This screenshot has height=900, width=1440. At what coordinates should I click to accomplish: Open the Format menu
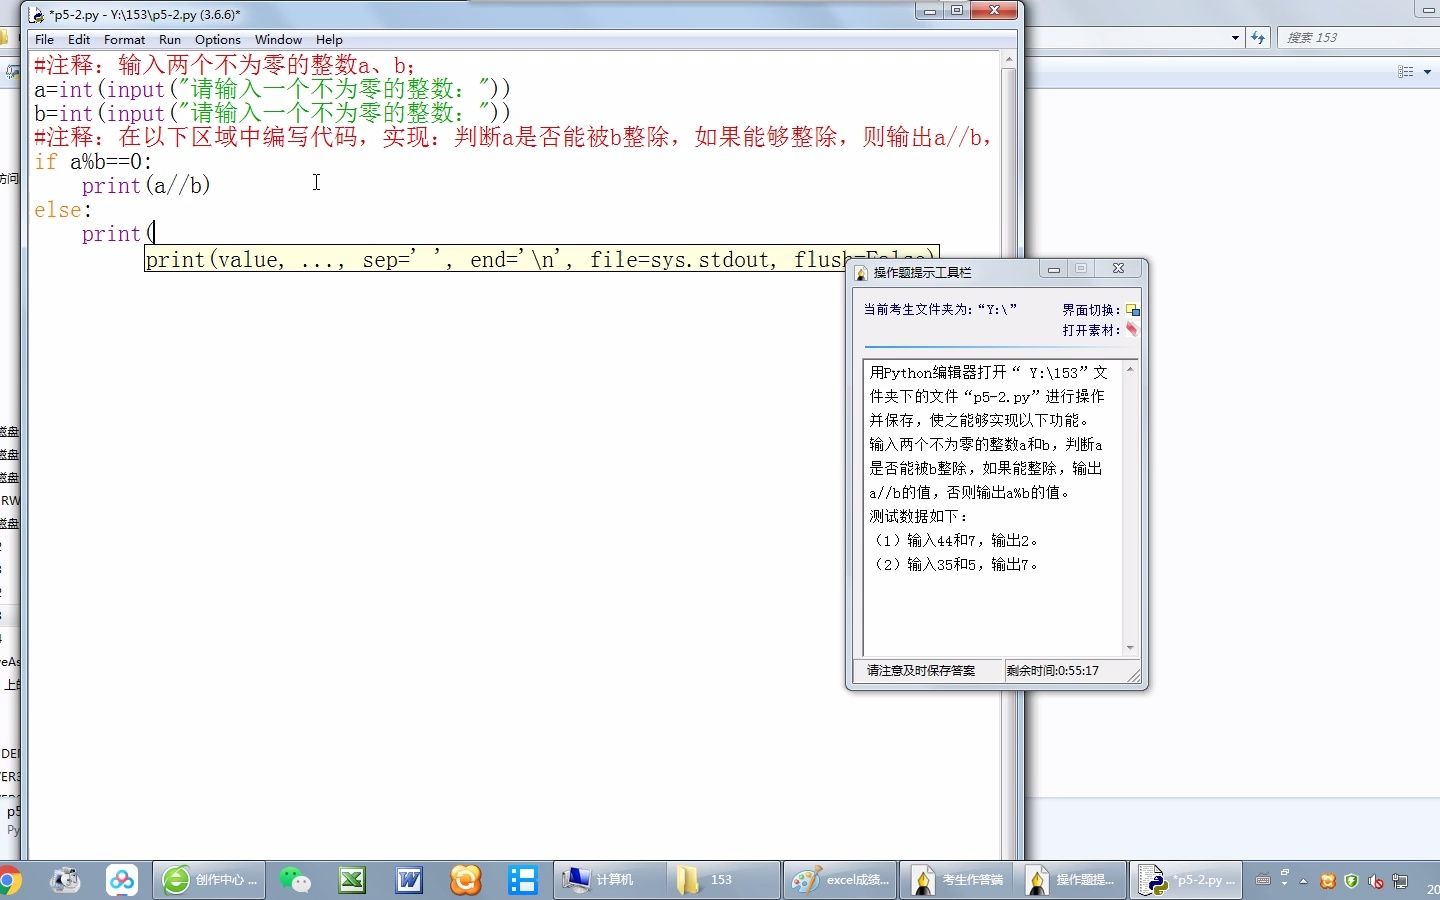[x=124, y=40]
